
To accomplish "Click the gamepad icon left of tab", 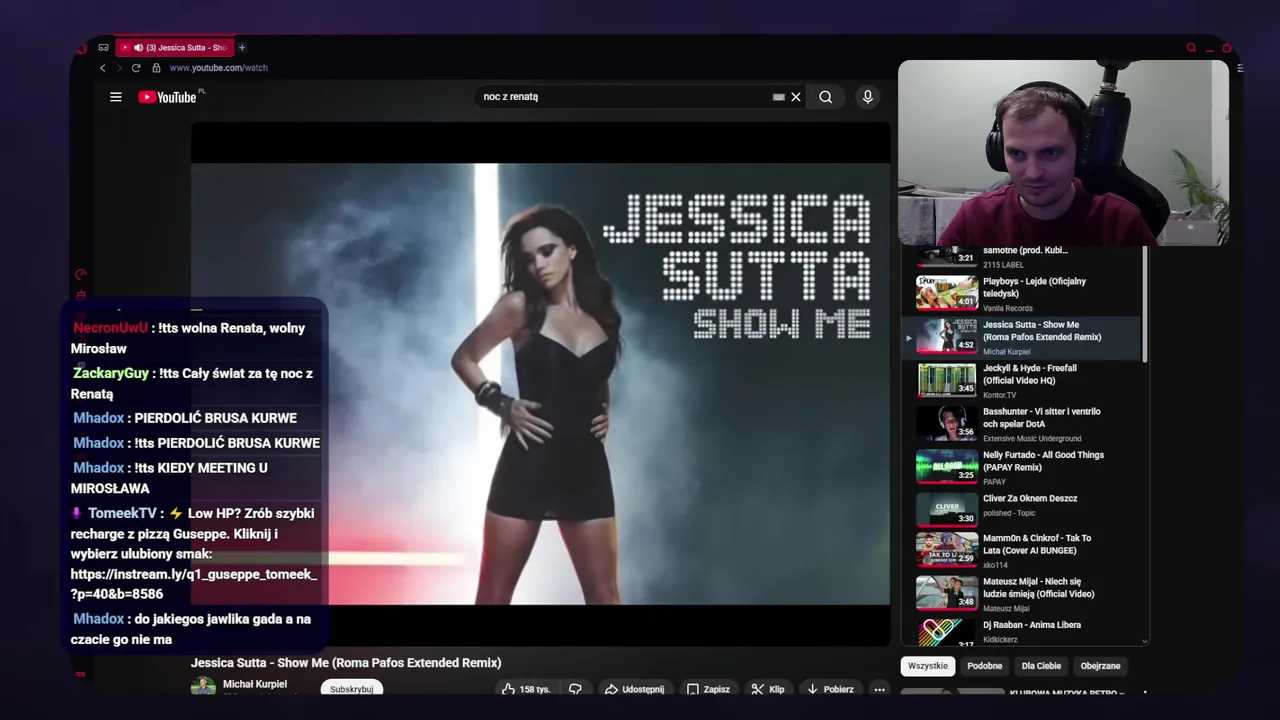I will [x=103, y=47].
